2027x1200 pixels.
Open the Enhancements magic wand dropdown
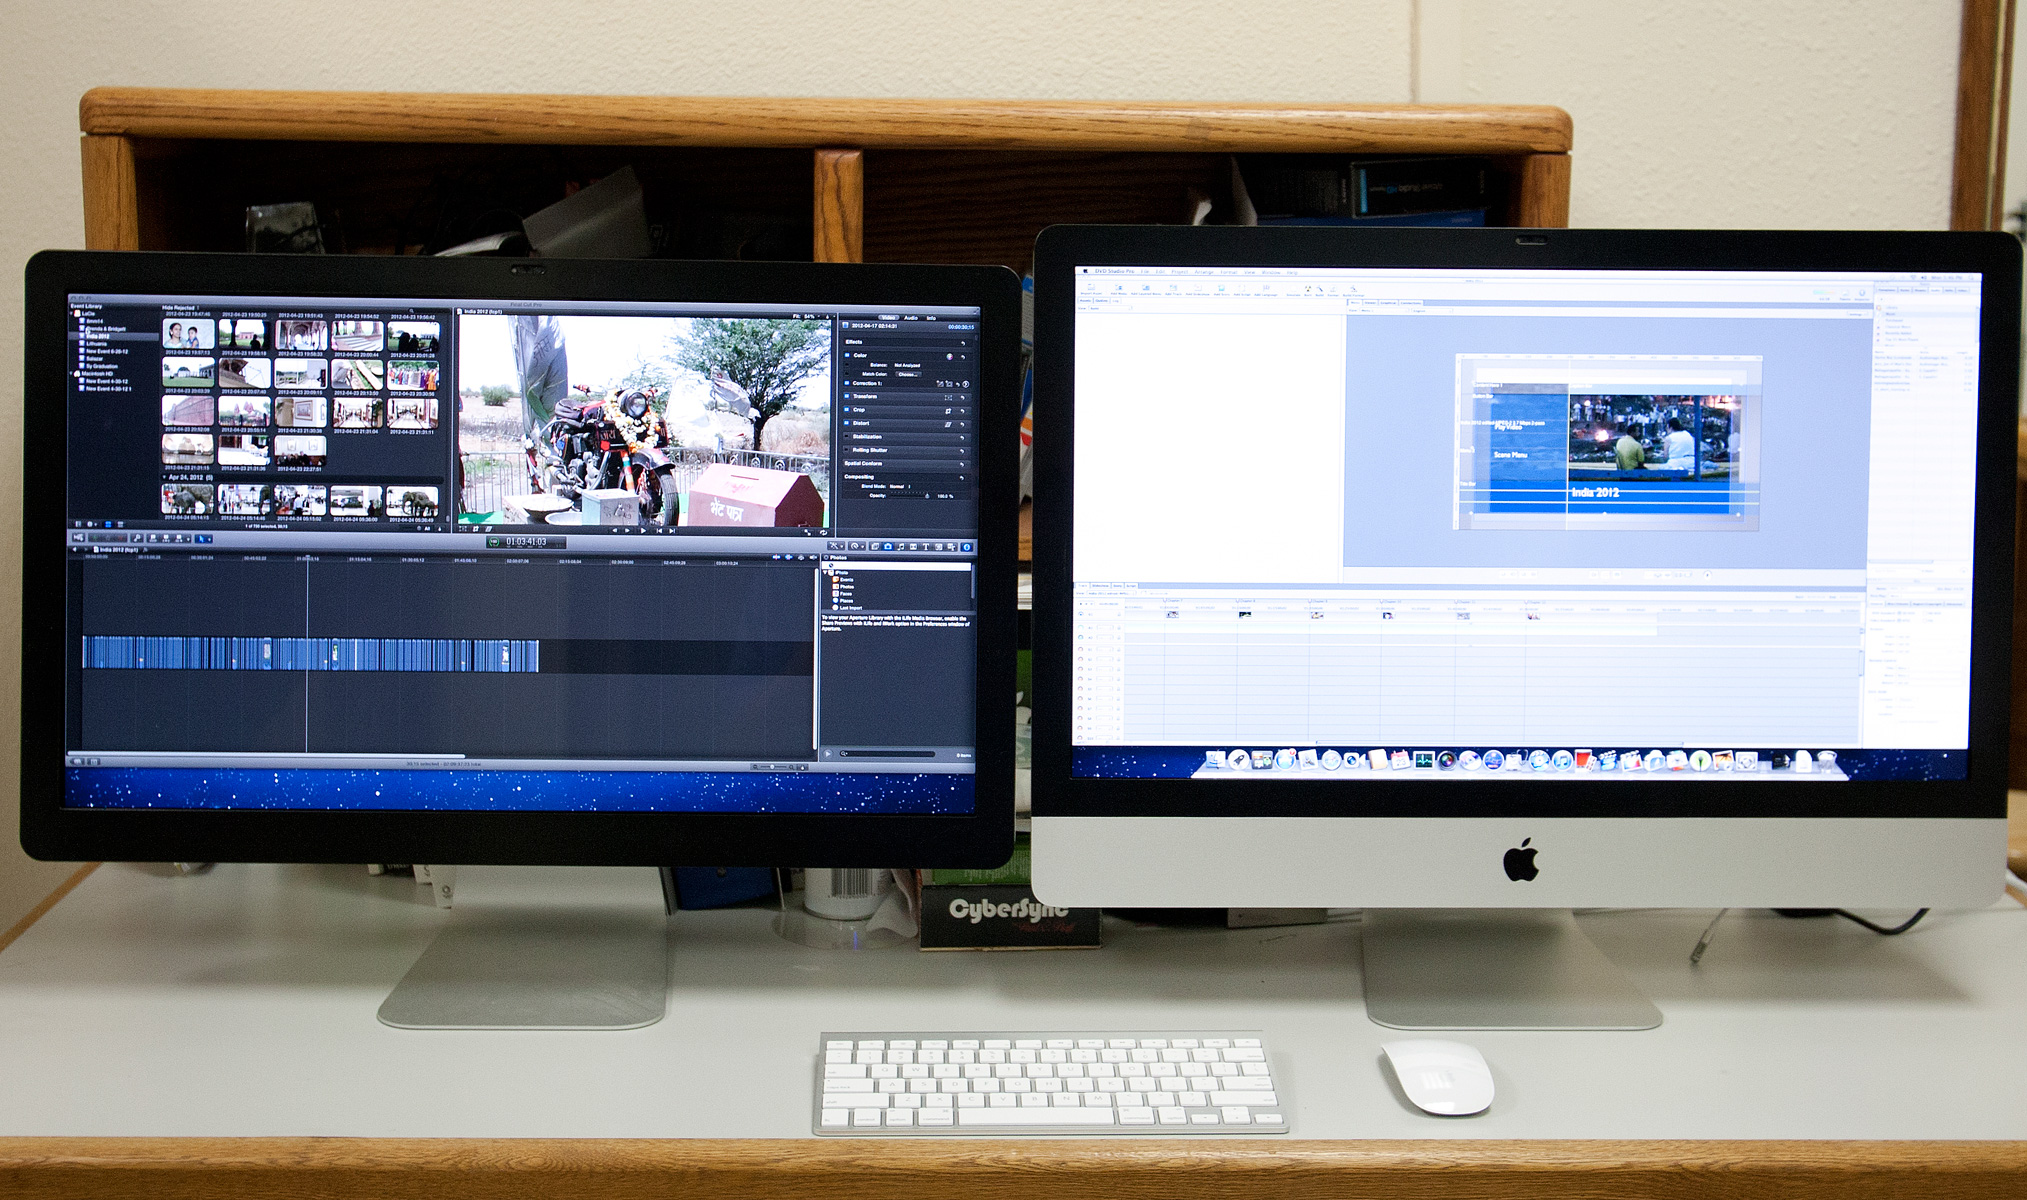click(x=835, y=547)
